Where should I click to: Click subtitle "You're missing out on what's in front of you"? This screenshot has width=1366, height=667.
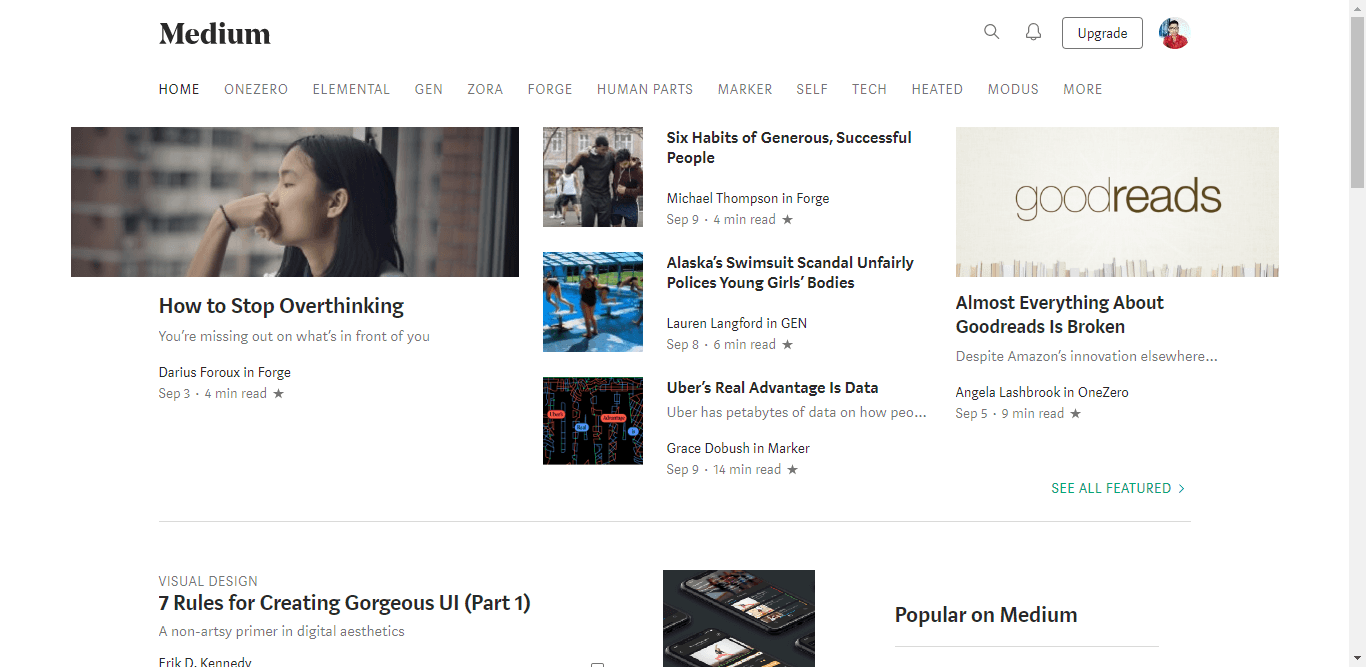(x=294, y=337)
